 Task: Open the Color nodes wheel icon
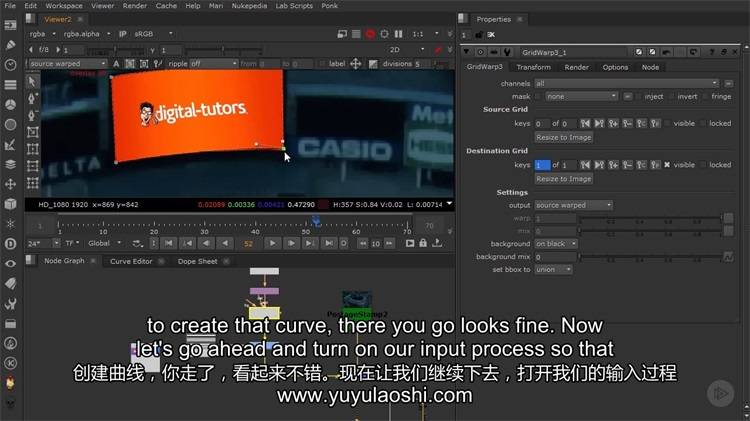10,105
